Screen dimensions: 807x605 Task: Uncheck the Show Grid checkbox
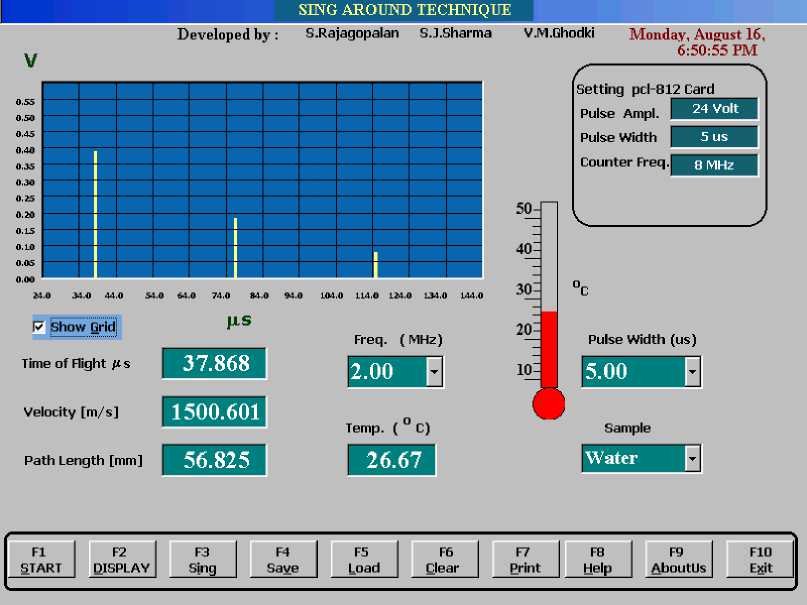[39, 327]
